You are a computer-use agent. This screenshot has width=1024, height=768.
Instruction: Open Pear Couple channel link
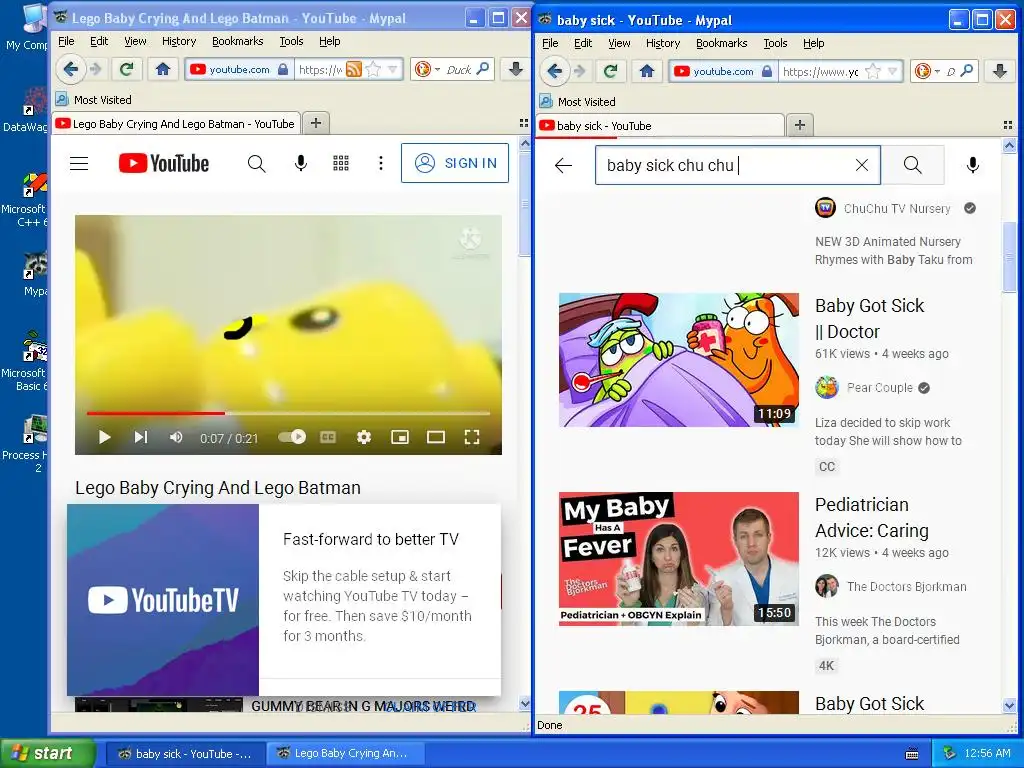coord(879,387)
